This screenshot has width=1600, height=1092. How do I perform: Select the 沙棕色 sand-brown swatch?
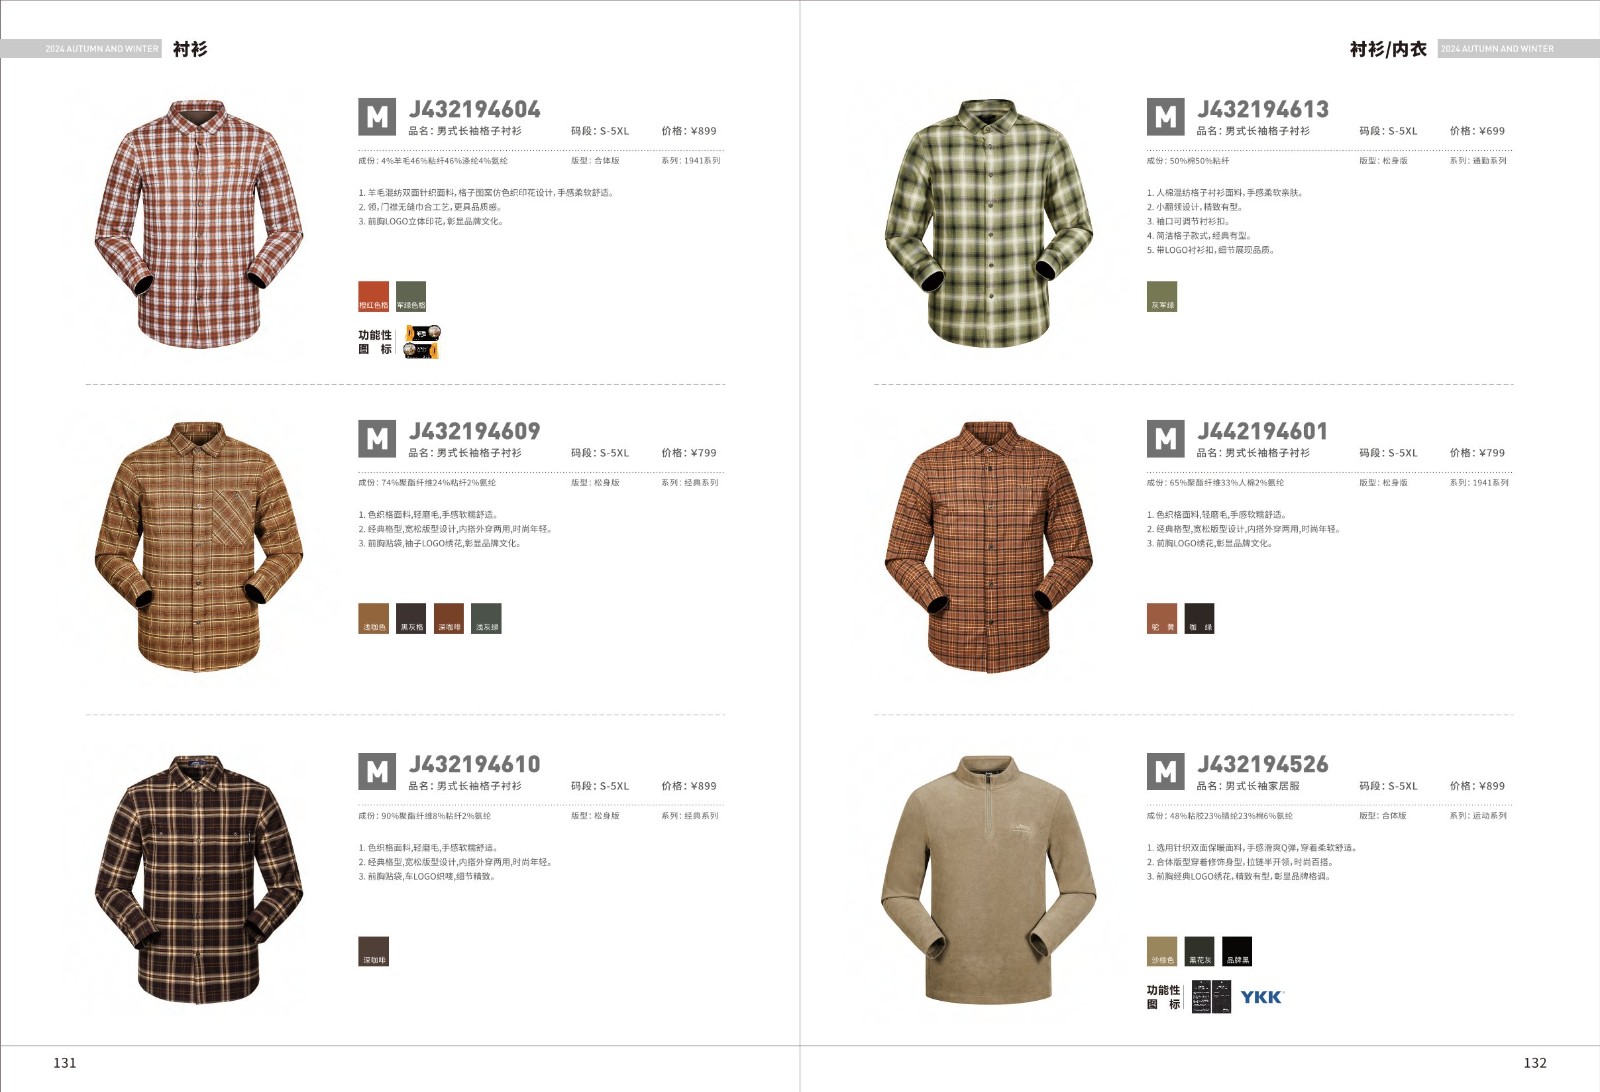(1162, 951)
